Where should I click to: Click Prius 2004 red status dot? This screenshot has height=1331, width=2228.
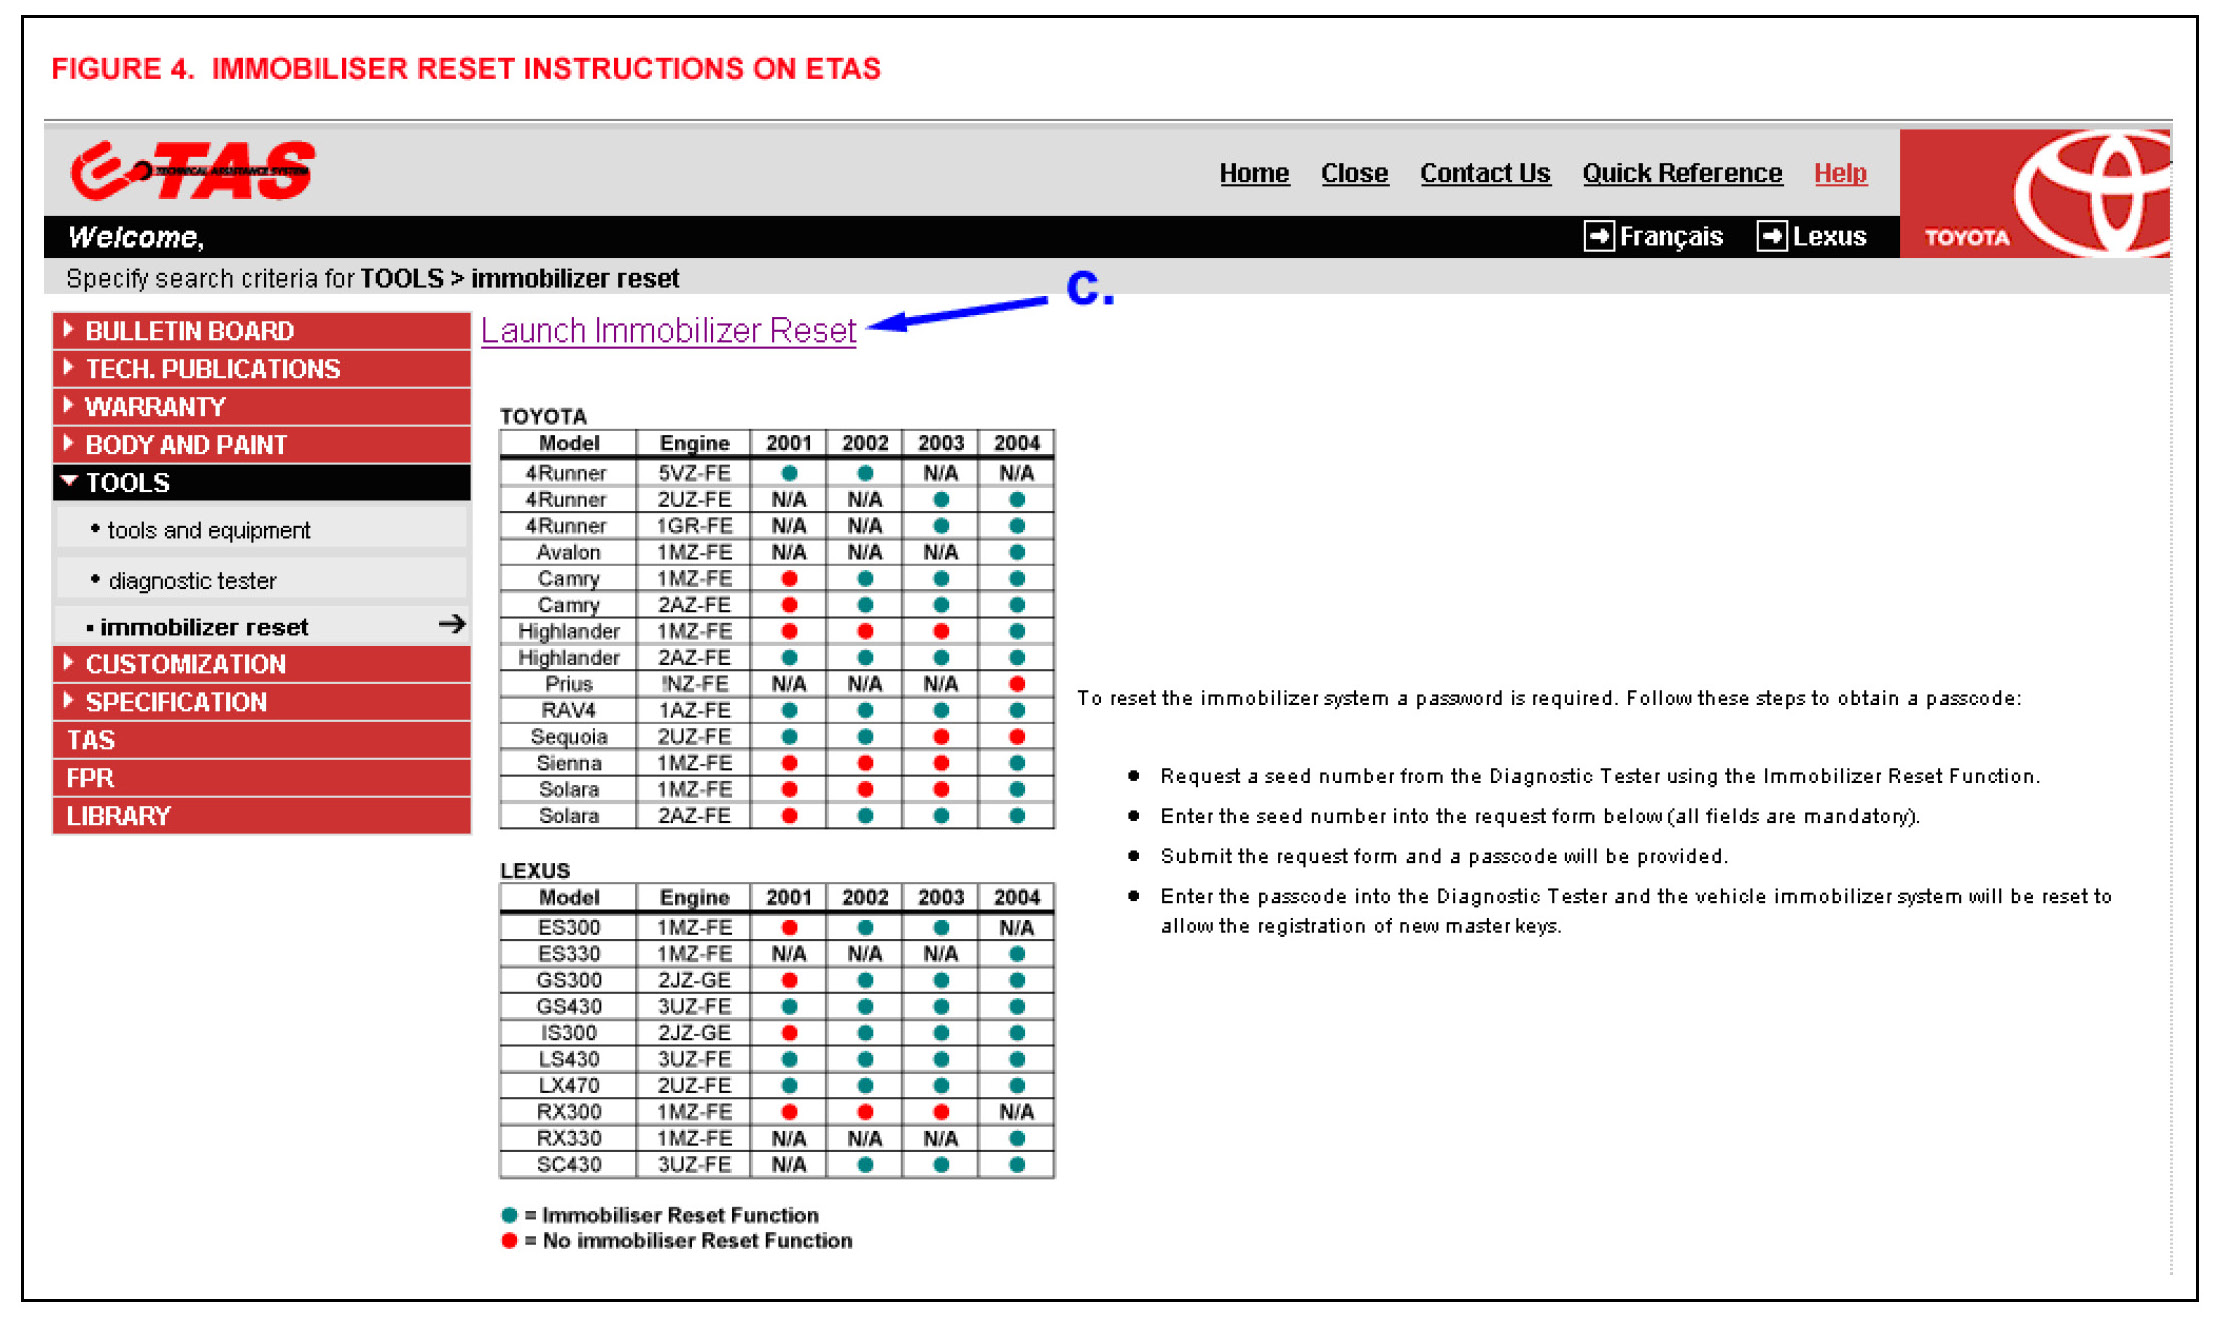click(x=1017, y=684)
